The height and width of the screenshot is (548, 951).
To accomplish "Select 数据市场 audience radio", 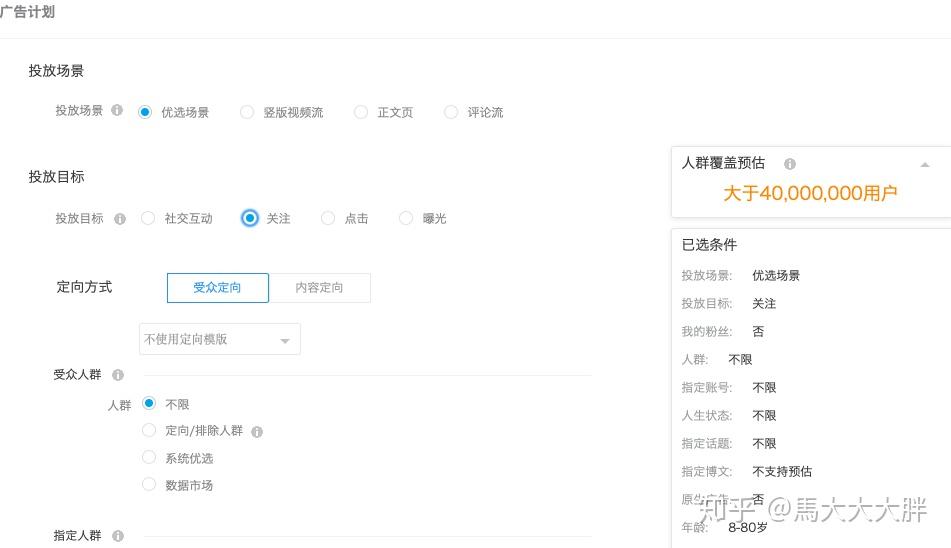I will [x=149, y=484].
